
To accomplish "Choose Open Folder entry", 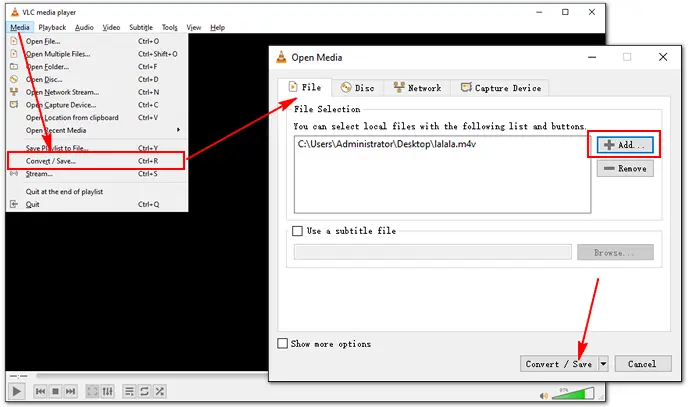I will click(x=97, y=67).
